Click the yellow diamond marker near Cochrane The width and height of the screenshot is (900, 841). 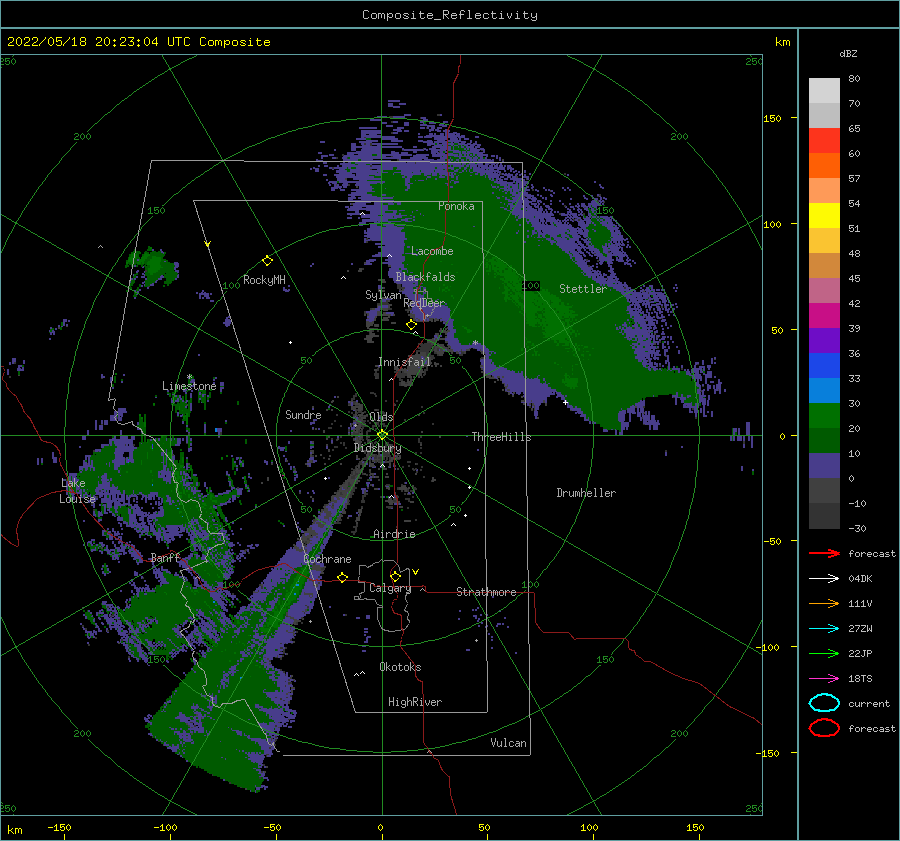click(x=342, y=578)
